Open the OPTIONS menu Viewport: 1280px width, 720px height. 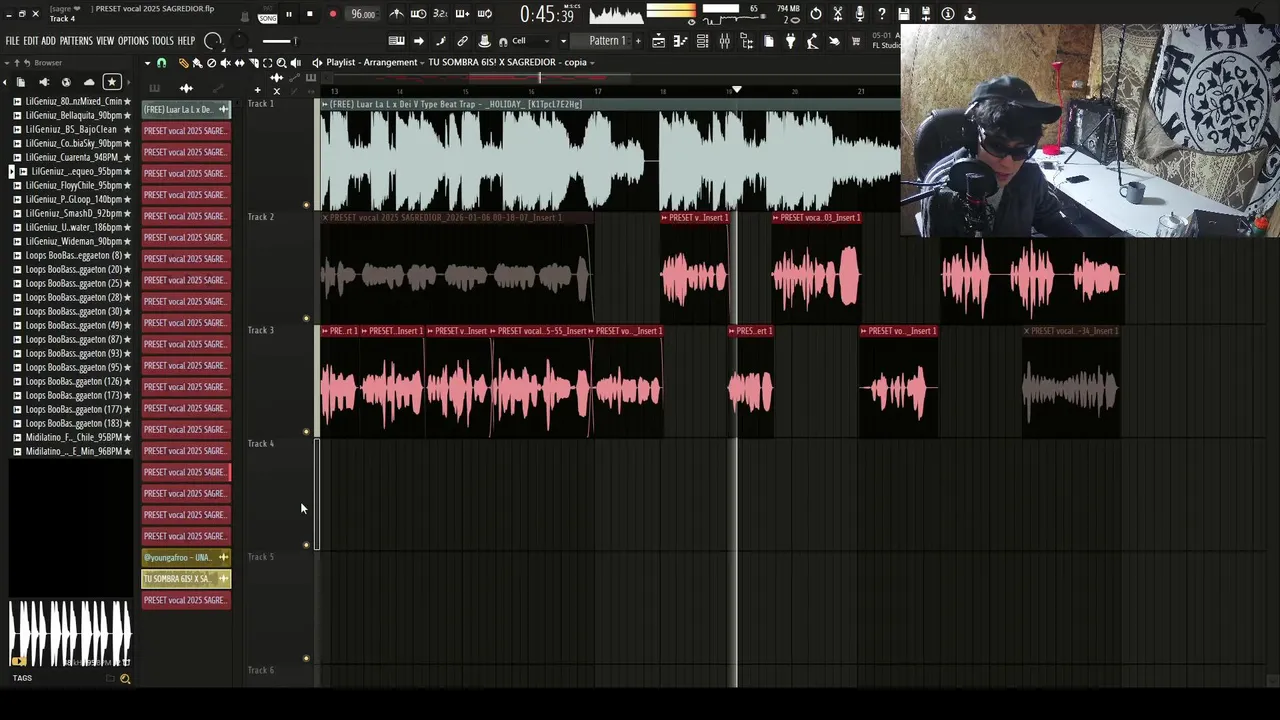(133, 41)
